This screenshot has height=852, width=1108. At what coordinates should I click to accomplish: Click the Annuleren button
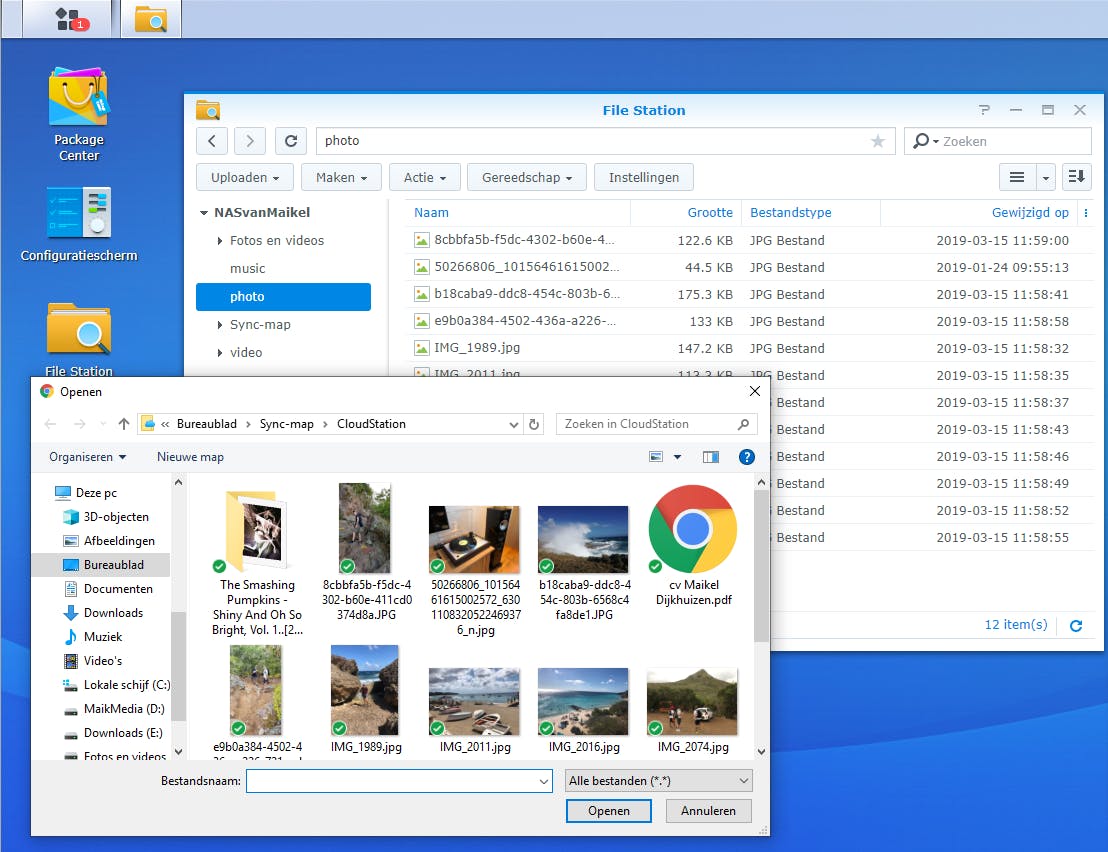tap(708, 811)
